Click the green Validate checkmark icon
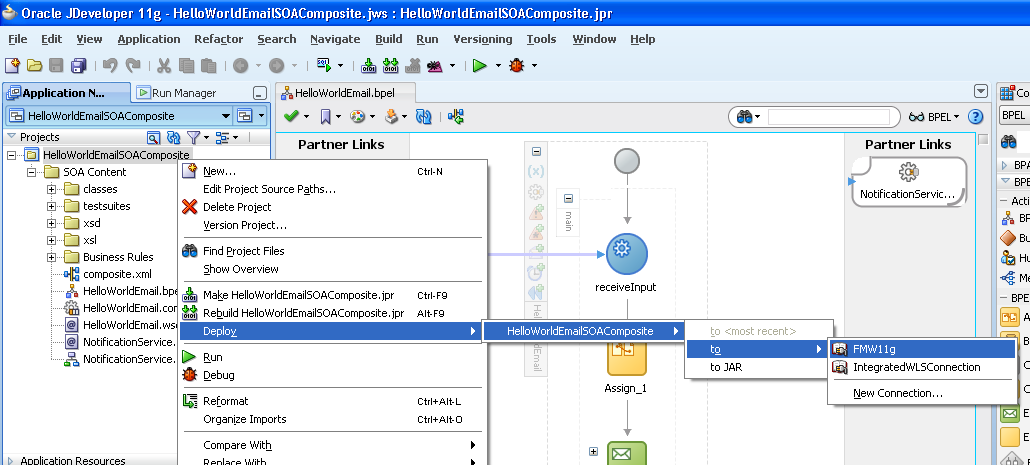The height and width of the screenshot is (465, 1030). click(x=291, y=117)
